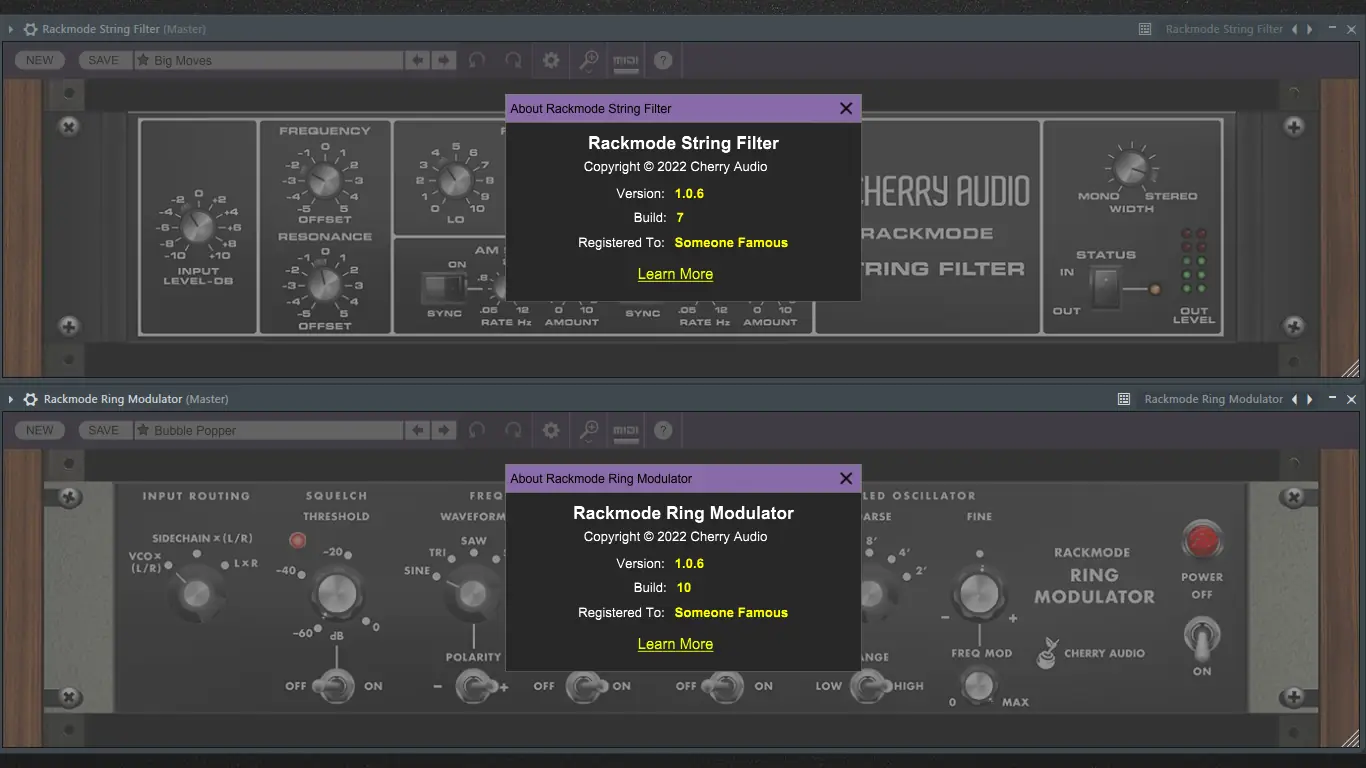
Task: Load next preset in String Filter toolbar
Action: point(444,60)
